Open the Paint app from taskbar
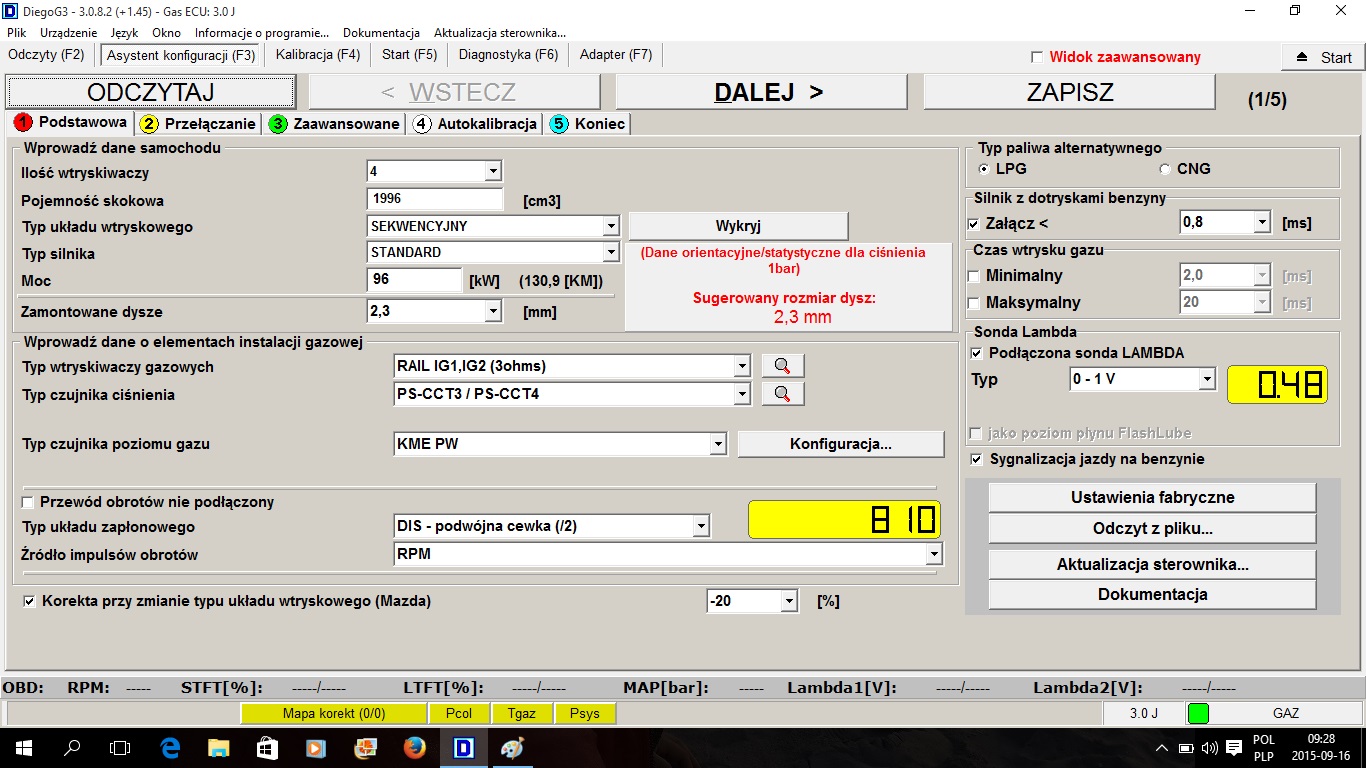The image size is (1366, 768). 512,747
